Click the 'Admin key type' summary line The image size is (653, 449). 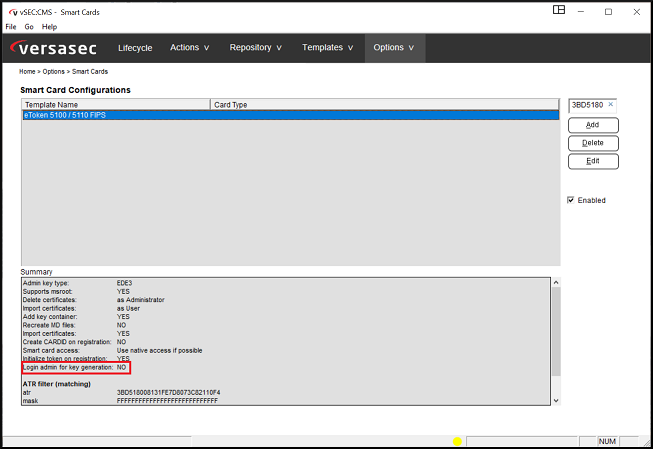click(77, 283)
